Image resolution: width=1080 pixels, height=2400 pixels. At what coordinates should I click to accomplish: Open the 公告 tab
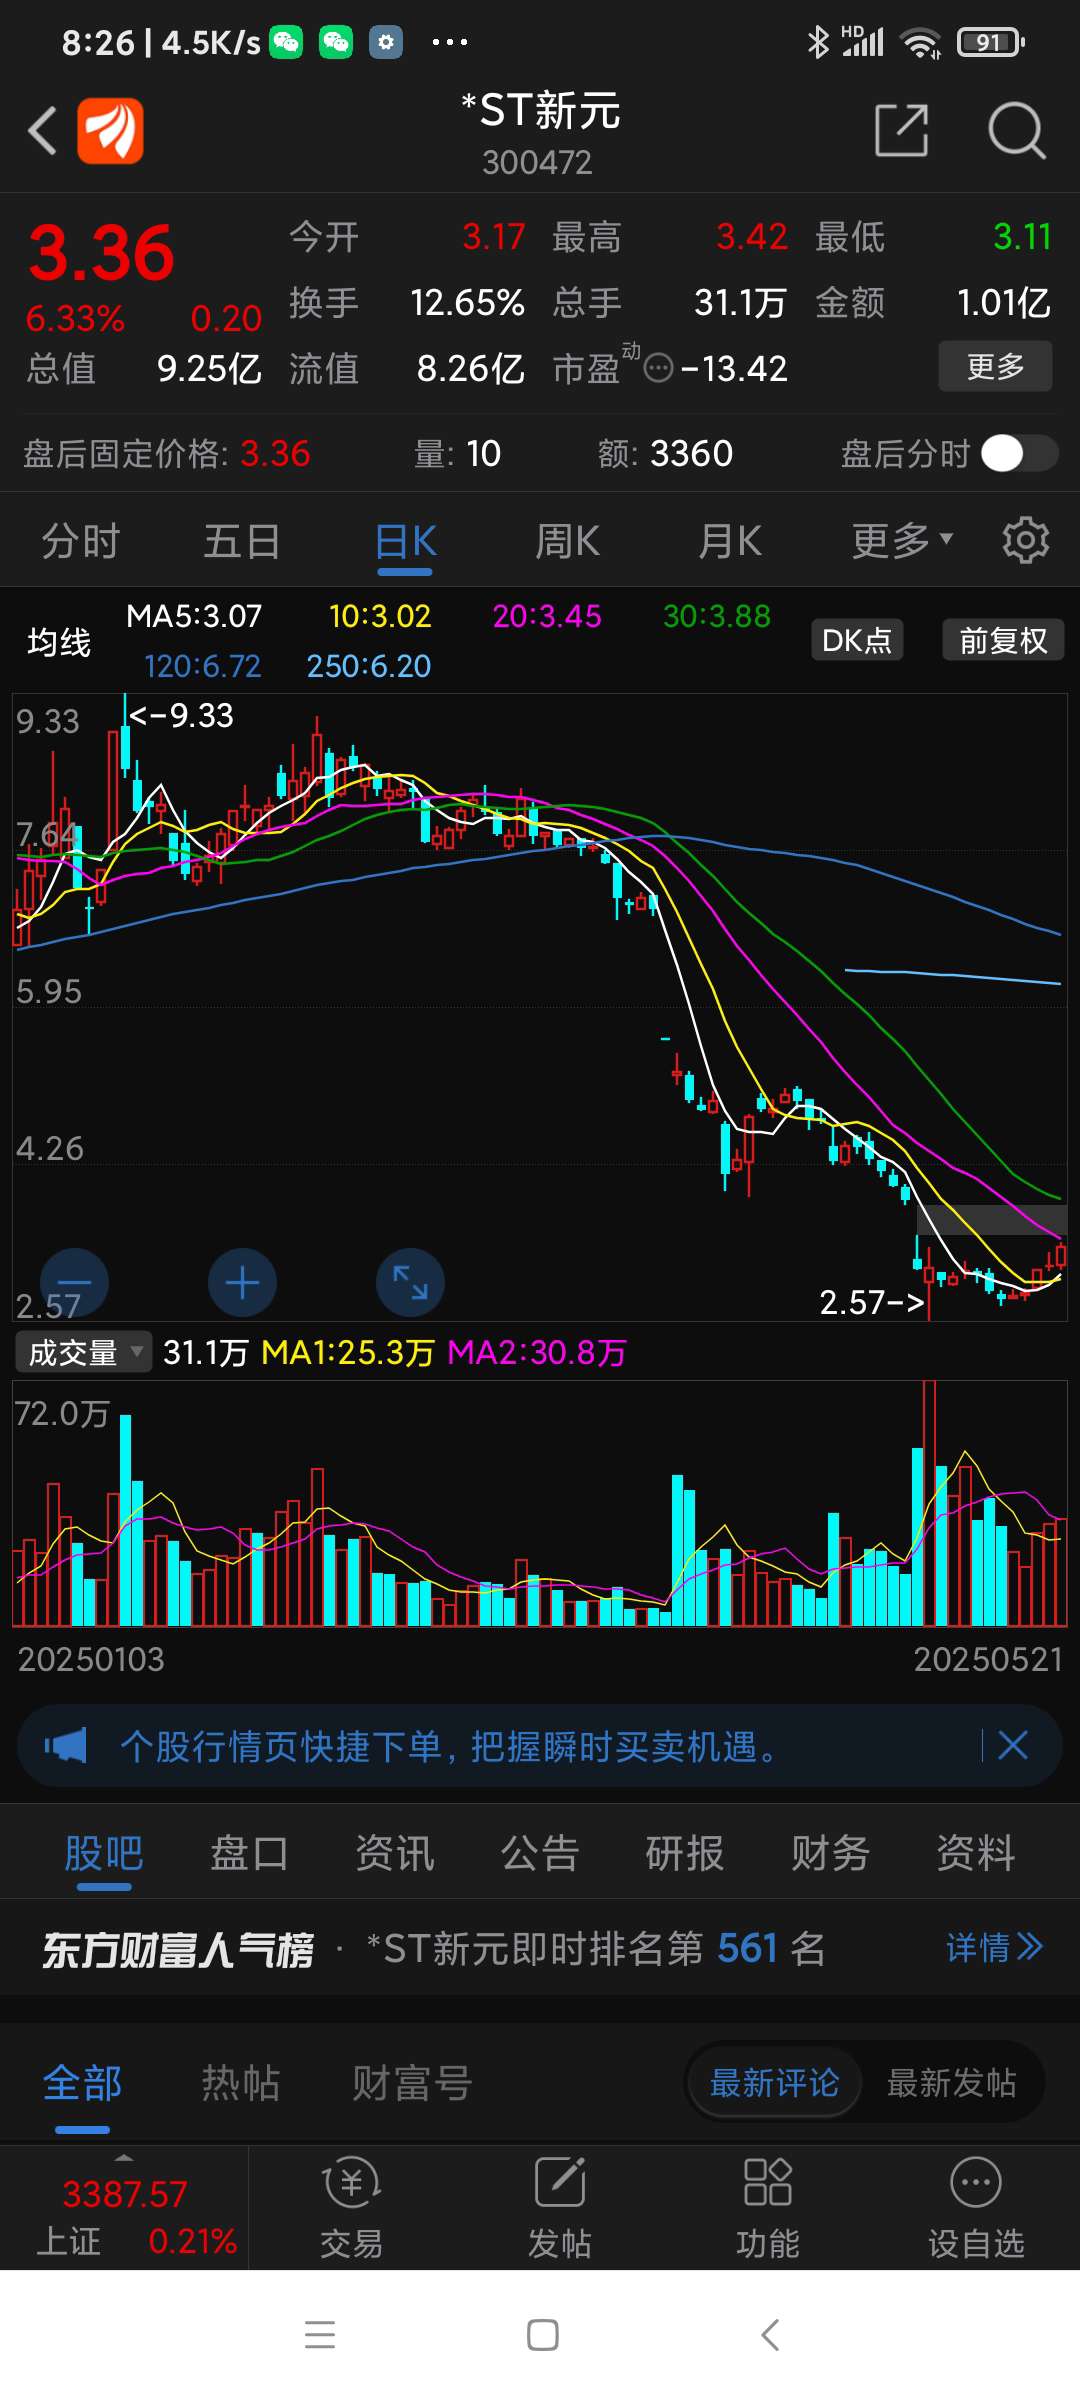click(540, 1853)
